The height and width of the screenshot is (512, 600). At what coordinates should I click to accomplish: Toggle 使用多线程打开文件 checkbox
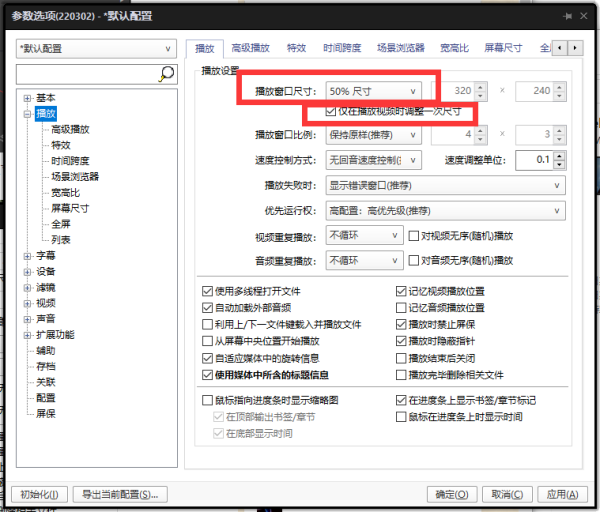pos(207,291)
